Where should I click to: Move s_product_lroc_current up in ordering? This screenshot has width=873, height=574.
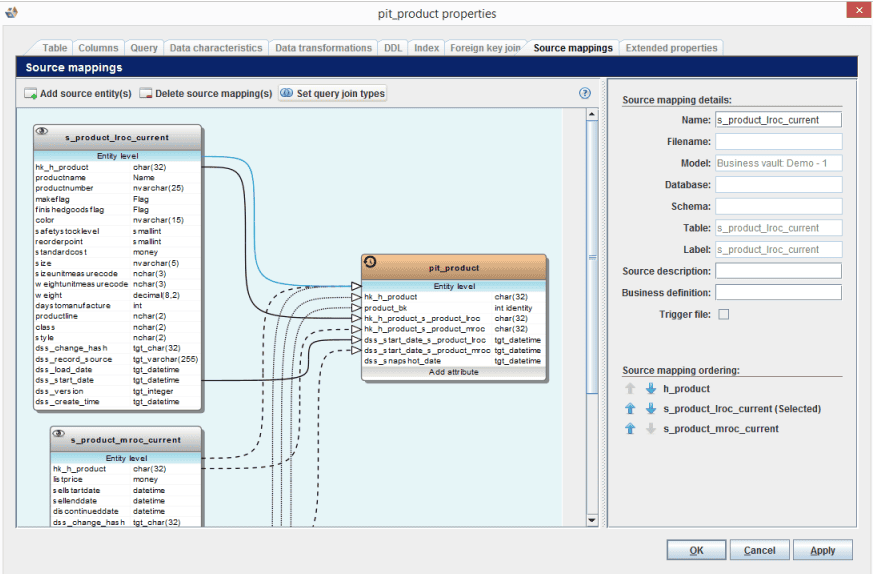pos(630,409)
